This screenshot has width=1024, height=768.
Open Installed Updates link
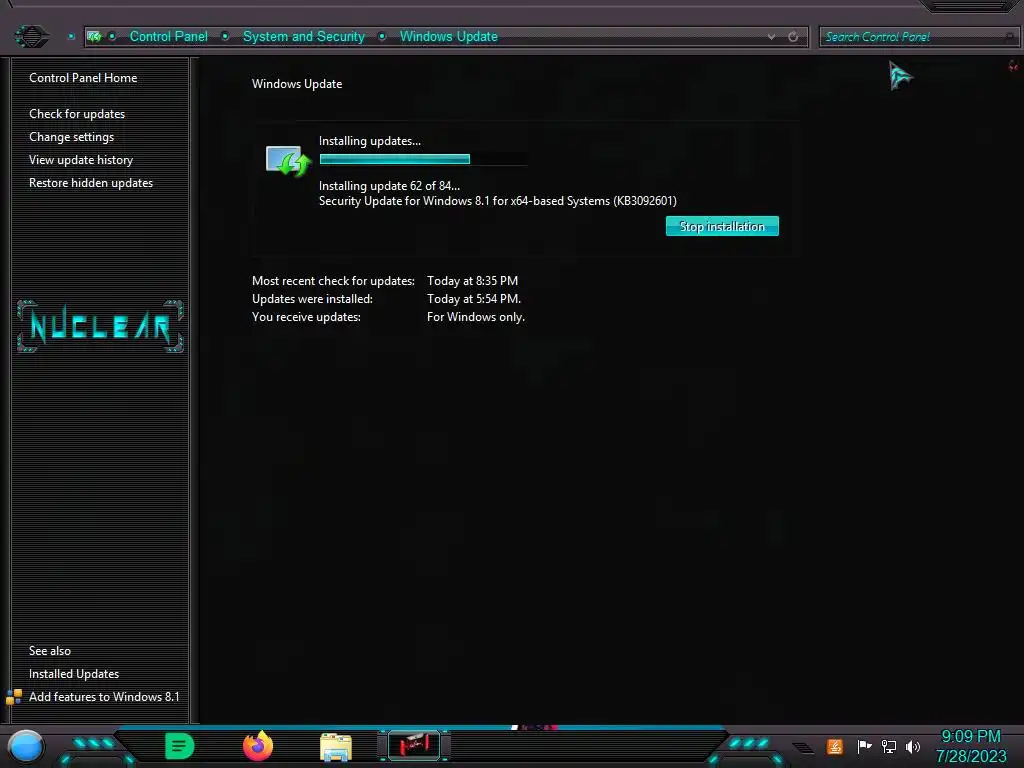(74, 674)
